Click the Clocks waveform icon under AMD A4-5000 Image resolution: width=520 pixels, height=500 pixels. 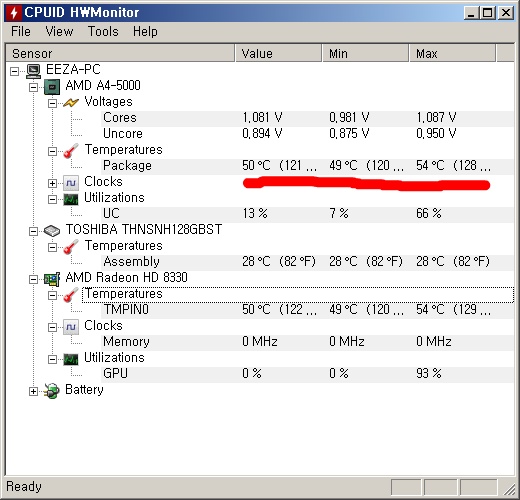click(71, 183)
